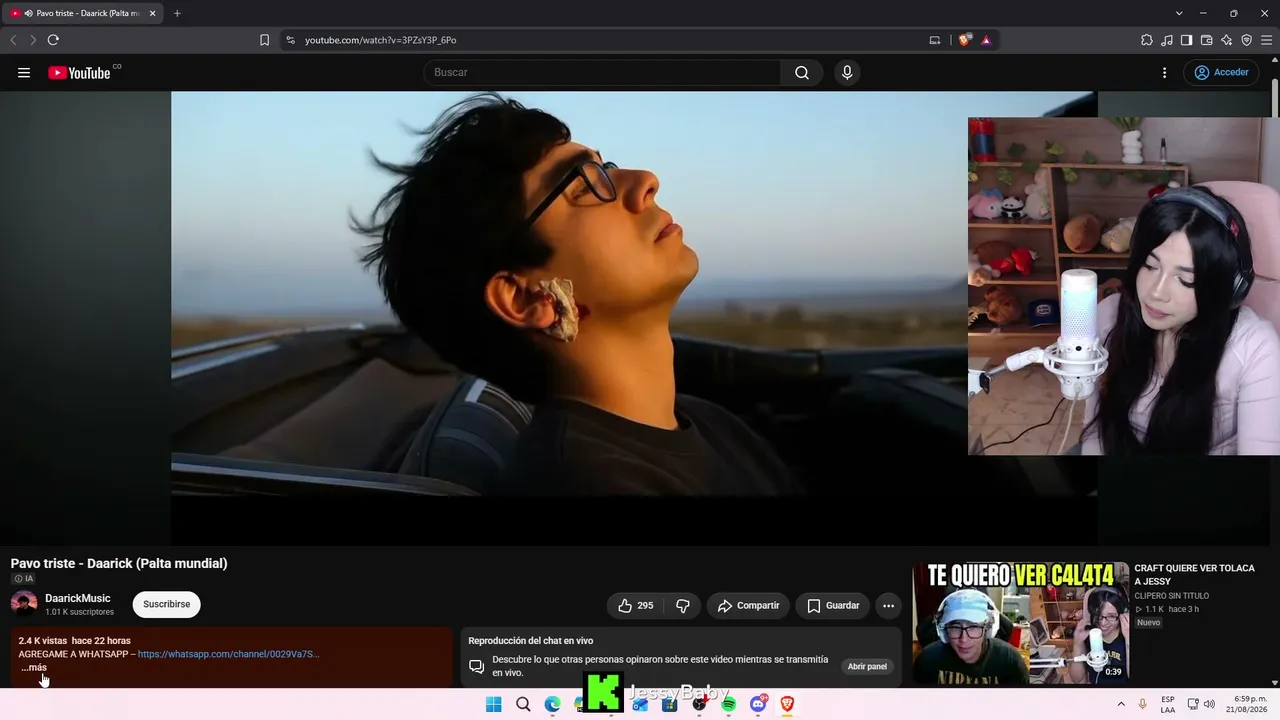Image resolution: width=1280 pixels, height=720 pixels.
Task: Open the TE QUIERO VER C4L4T4 thumbnail
Action: pyautogui.click(x=1020, y=622)
